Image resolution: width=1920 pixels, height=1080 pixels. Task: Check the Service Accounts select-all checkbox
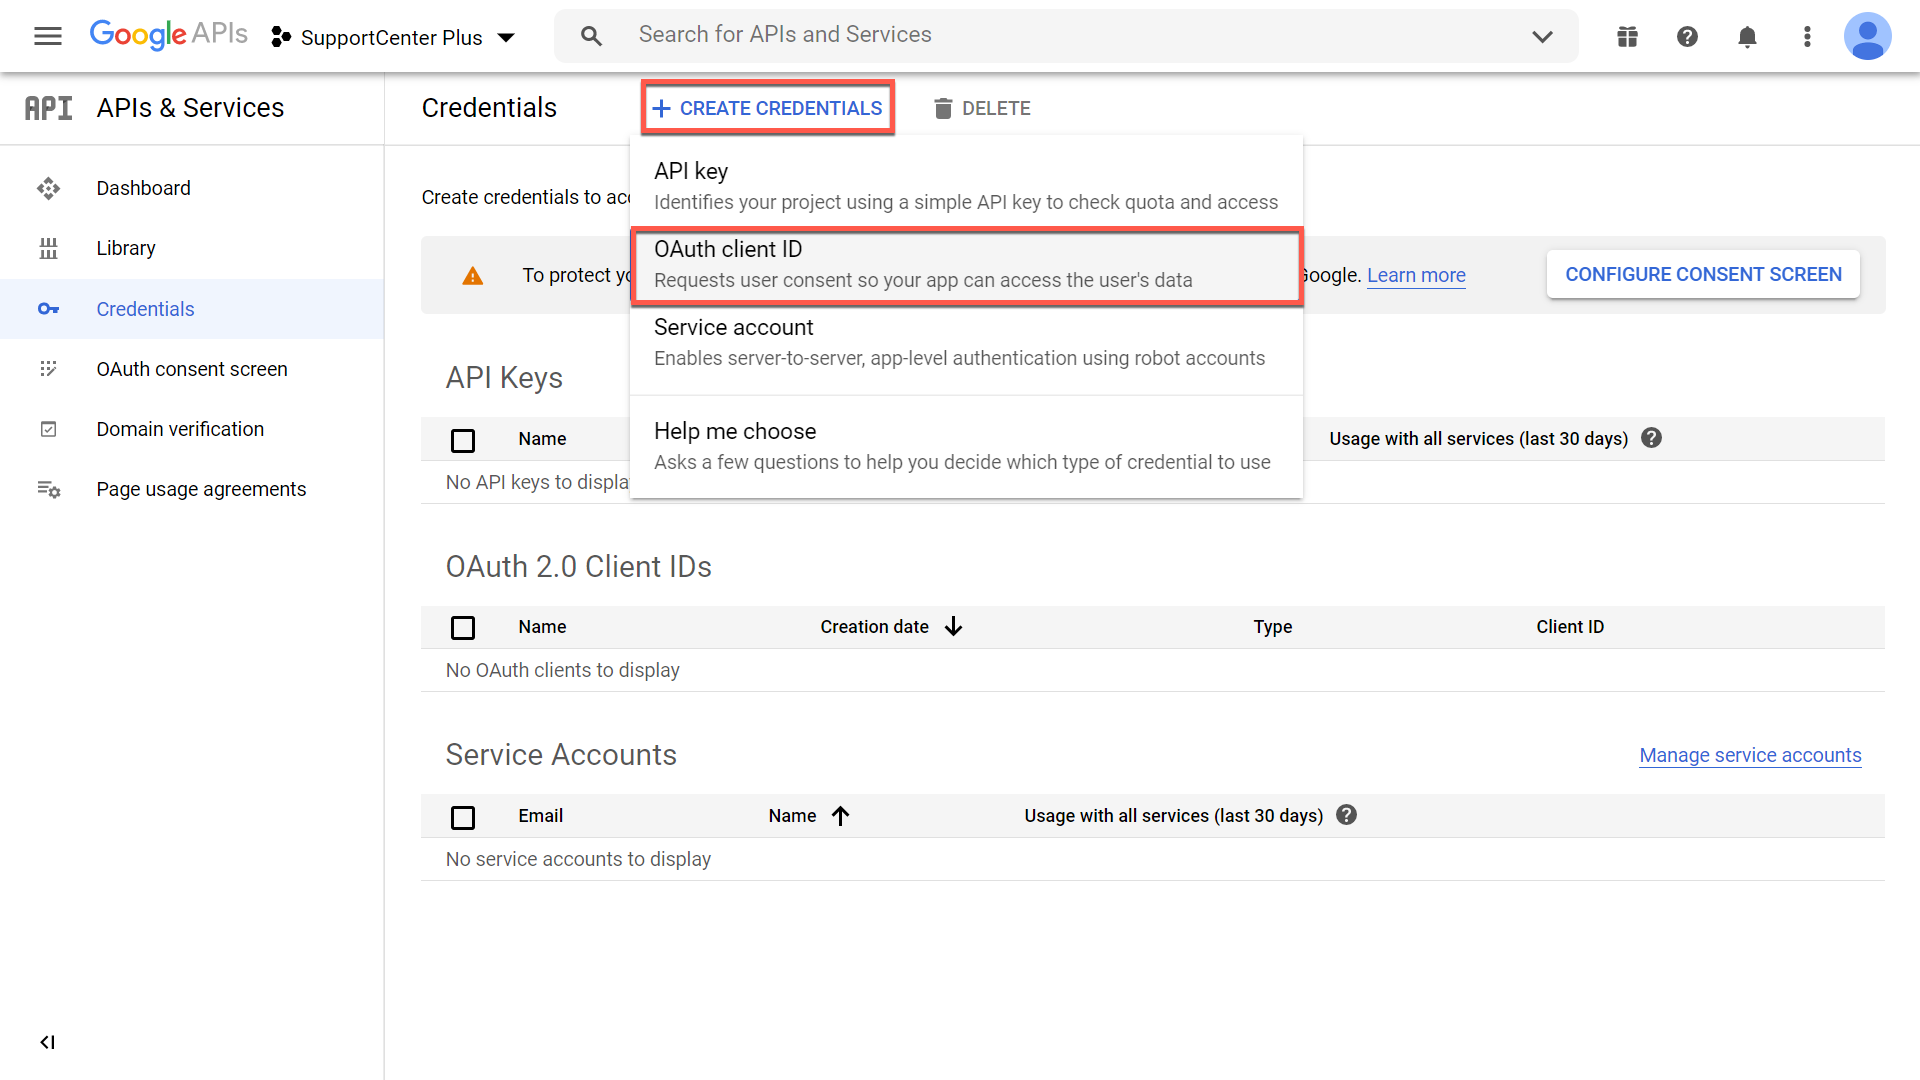coord(463,817)
